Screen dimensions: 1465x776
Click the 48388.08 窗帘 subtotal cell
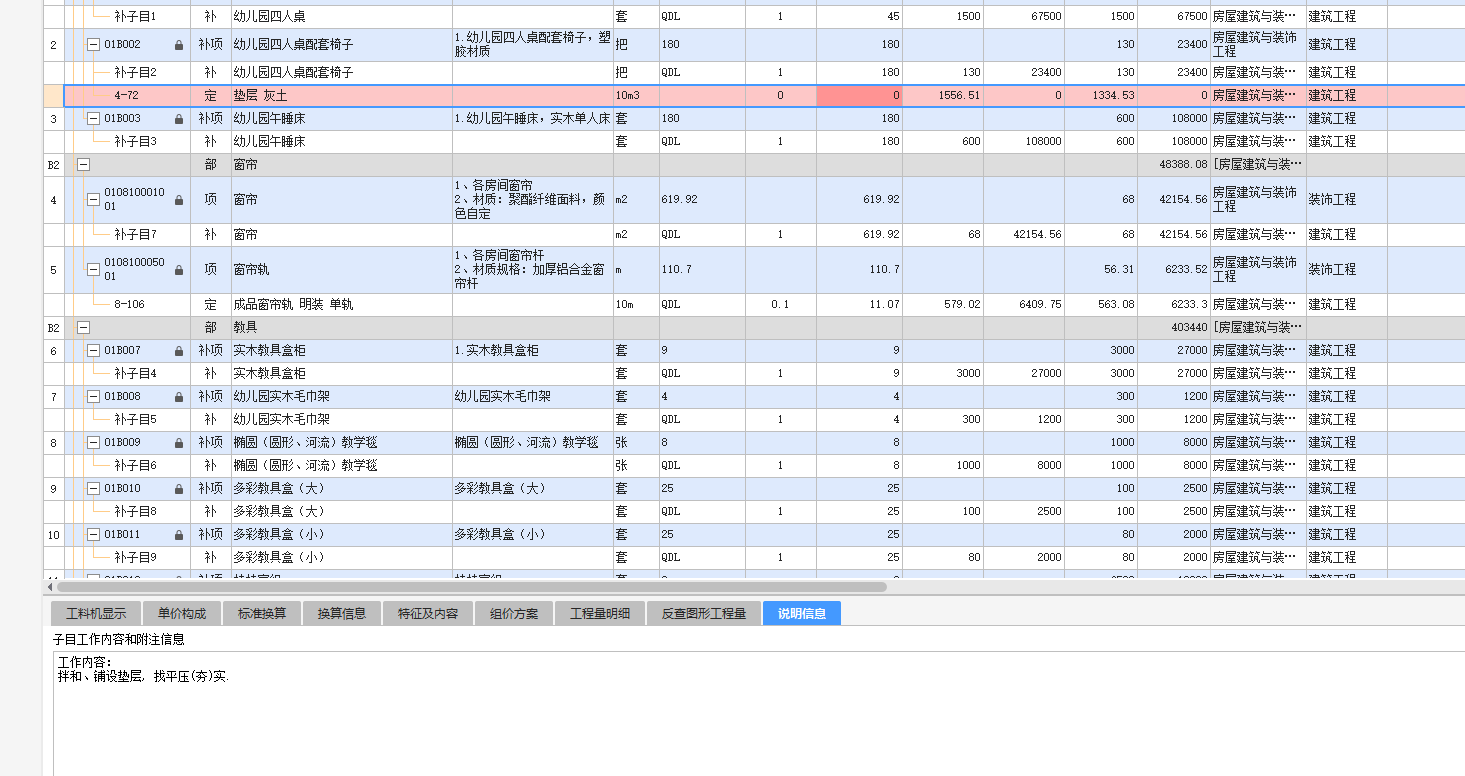pyautogui.click(x=1174, y=165)
